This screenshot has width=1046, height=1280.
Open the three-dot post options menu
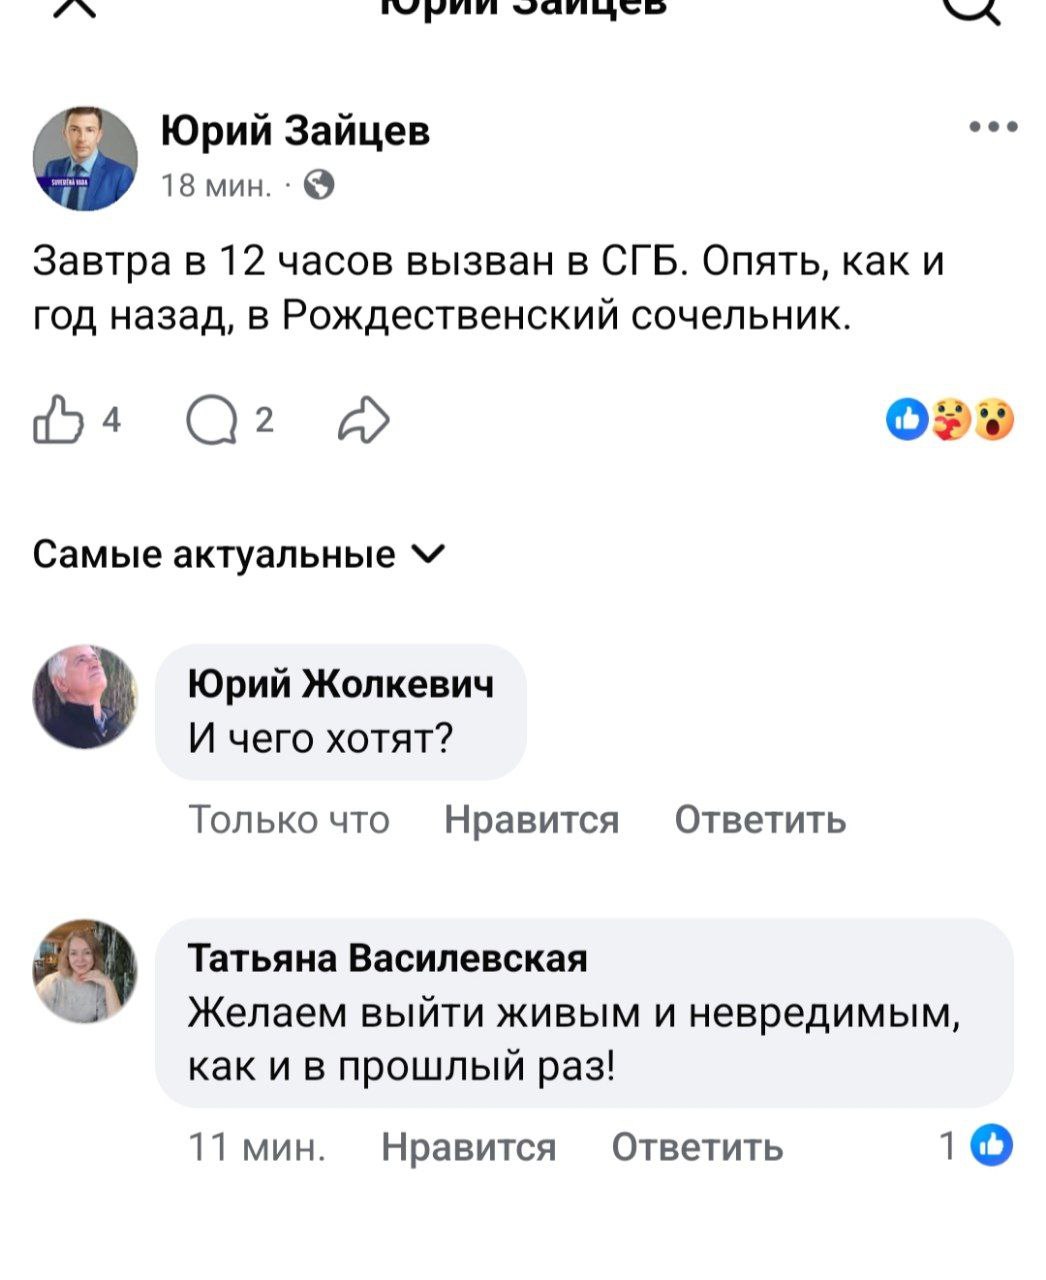coord(993,127)
